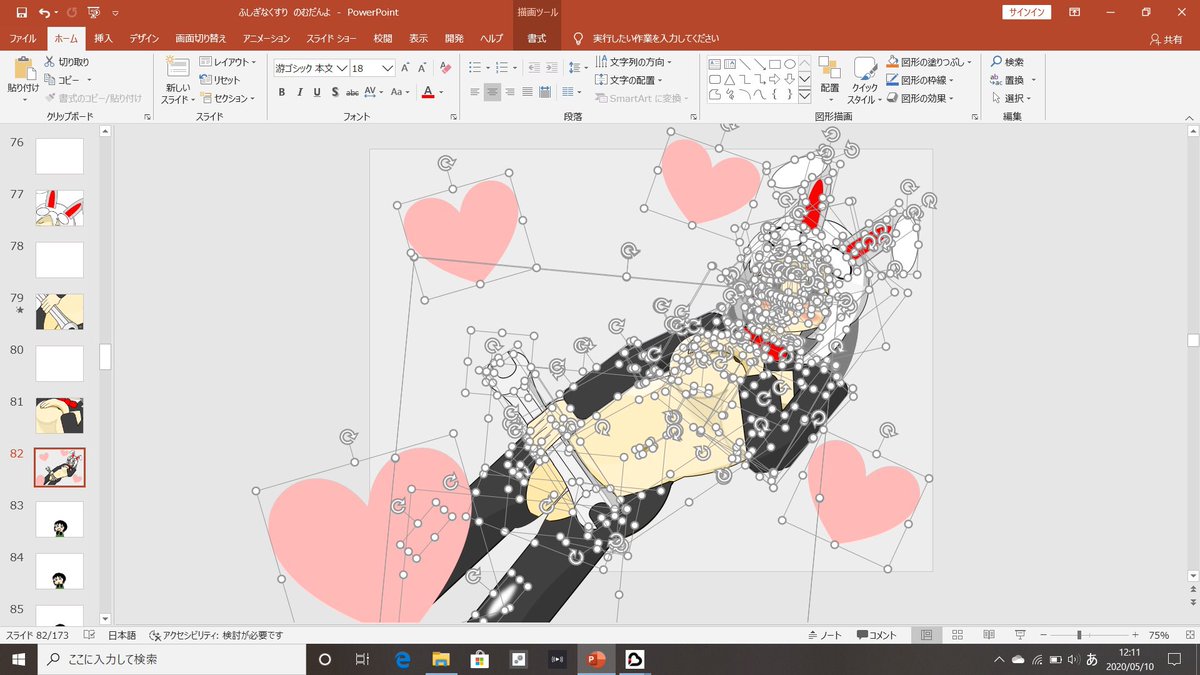Toggle underline formatting

point(316,92)
